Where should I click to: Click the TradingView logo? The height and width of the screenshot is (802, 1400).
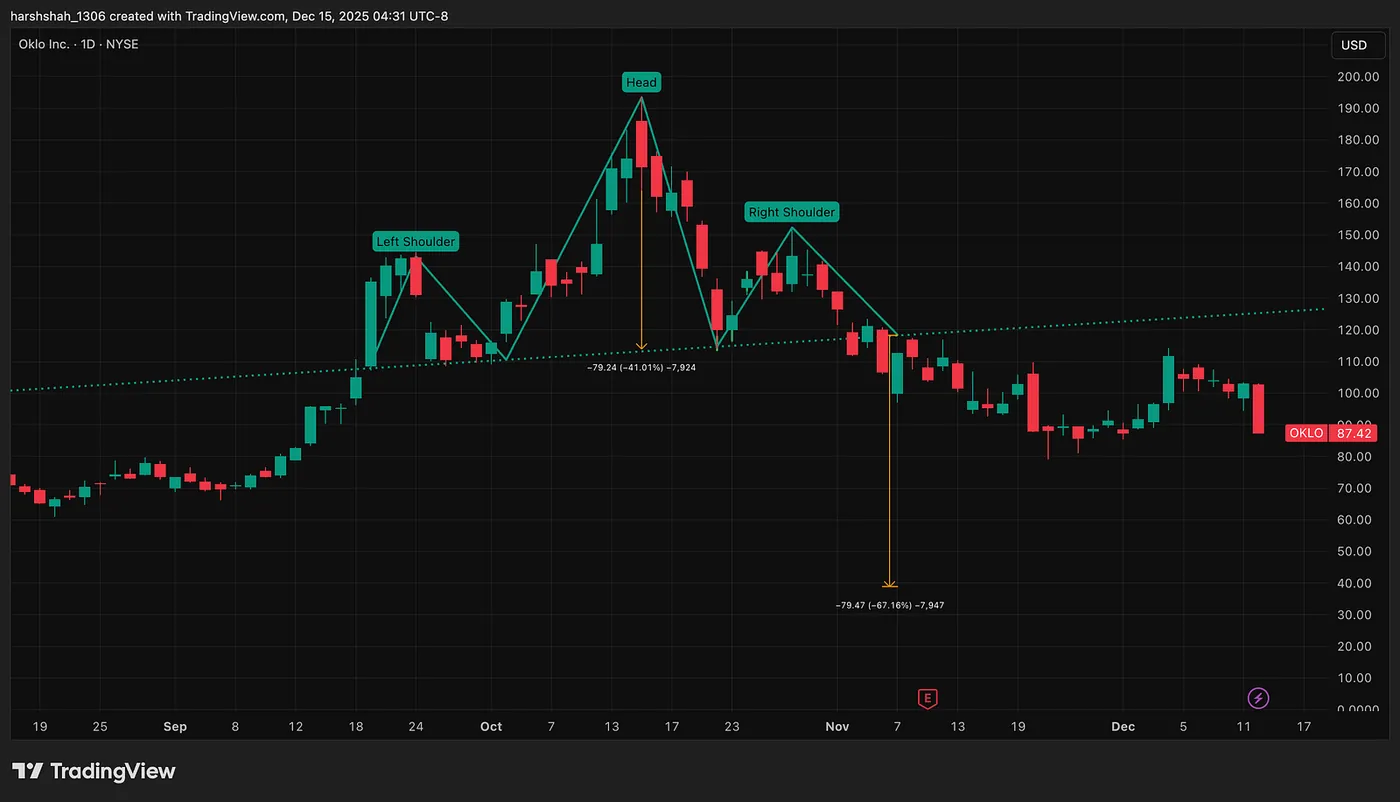[x=94, y=771]
